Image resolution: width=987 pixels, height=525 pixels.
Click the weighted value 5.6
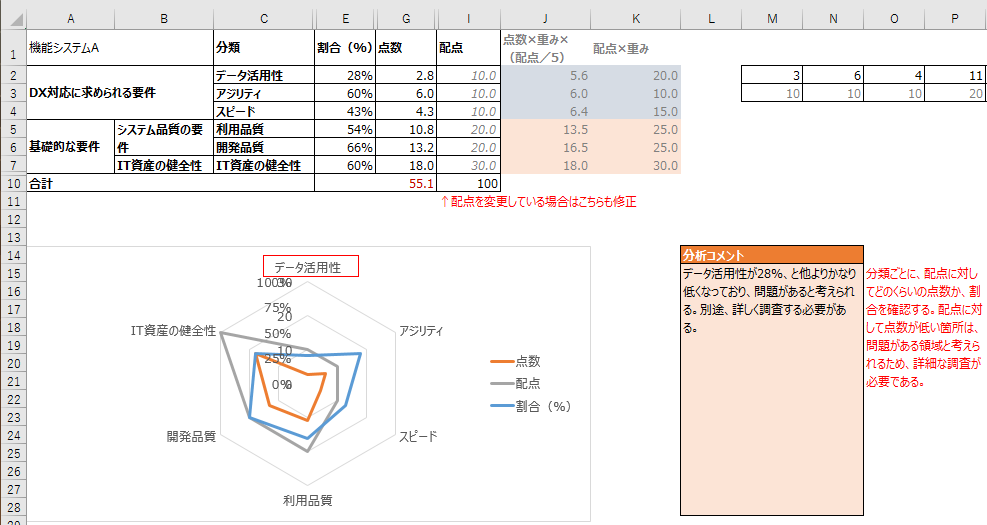tap(545, 76)
